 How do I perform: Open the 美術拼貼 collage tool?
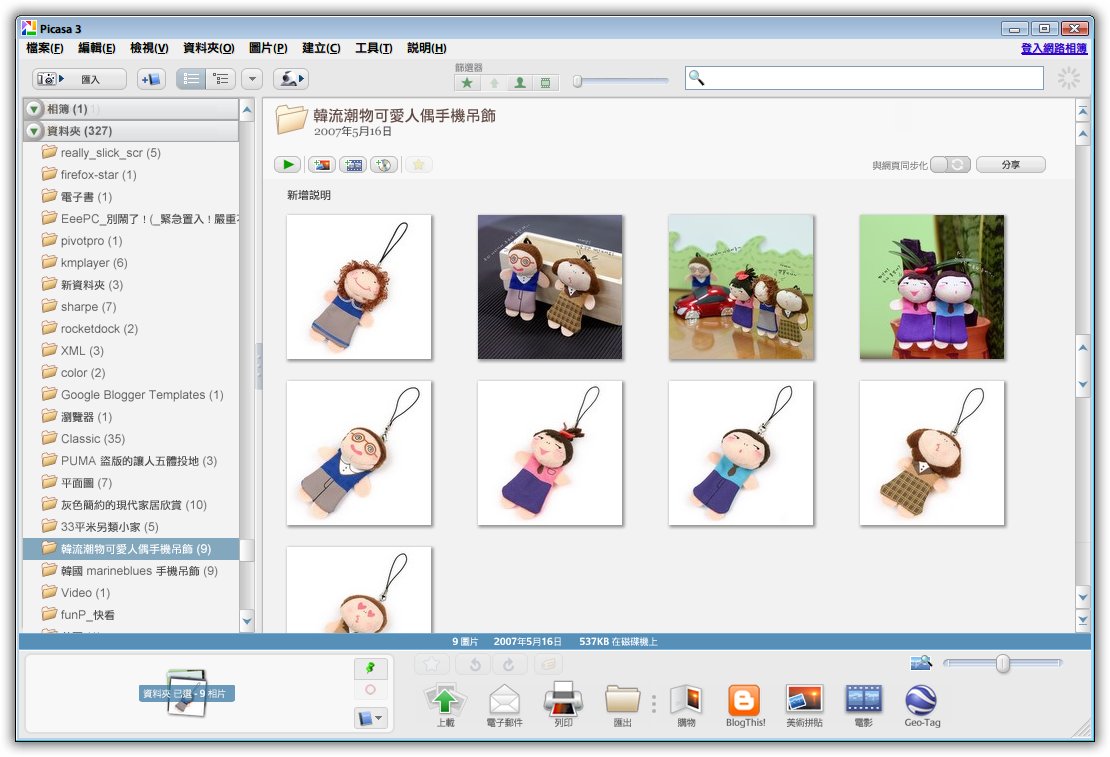click(x=803, y=700)
